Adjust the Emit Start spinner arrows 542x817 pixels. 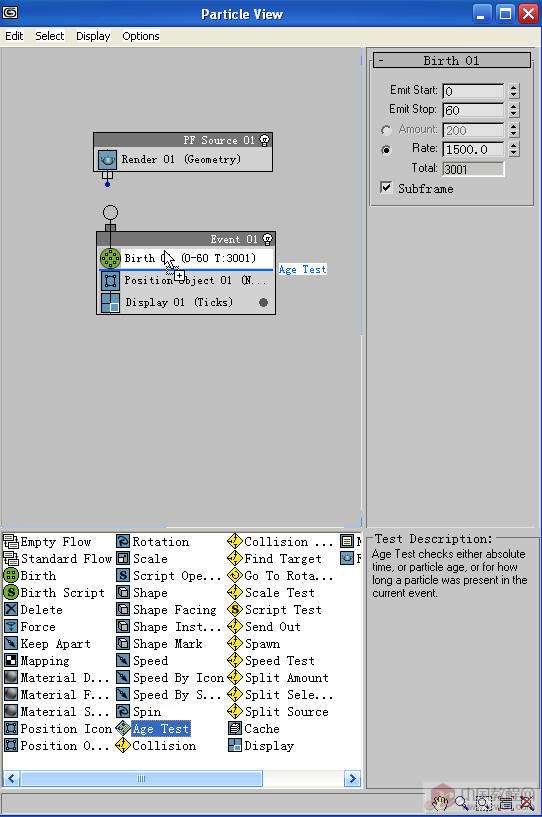(514, 91)
